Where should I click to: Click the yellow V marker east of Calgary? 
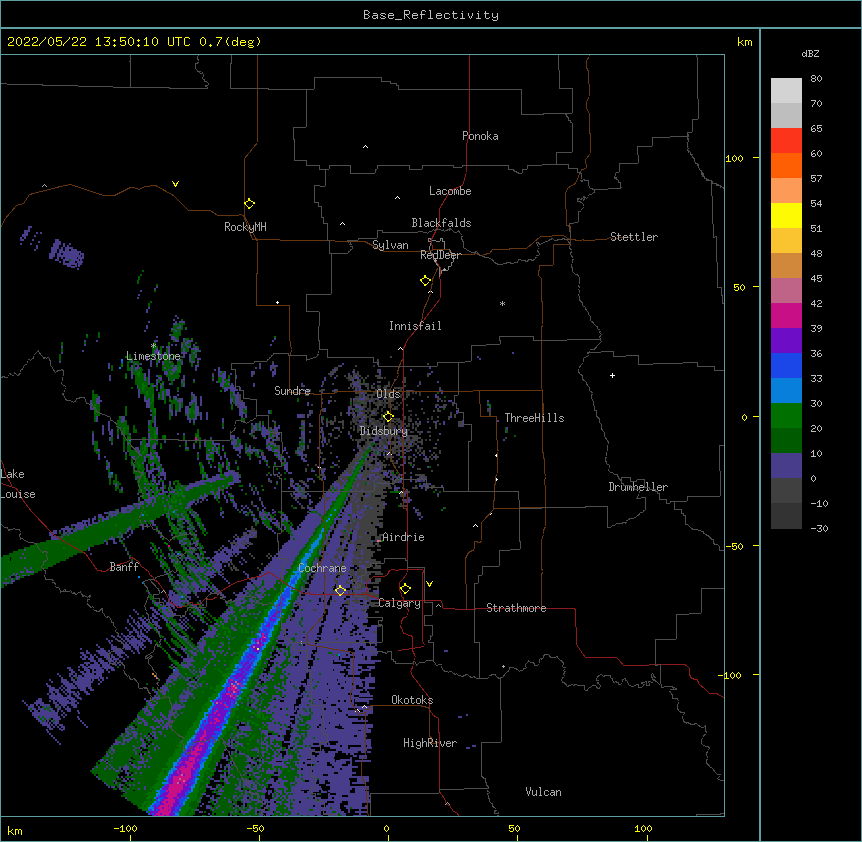429,584
